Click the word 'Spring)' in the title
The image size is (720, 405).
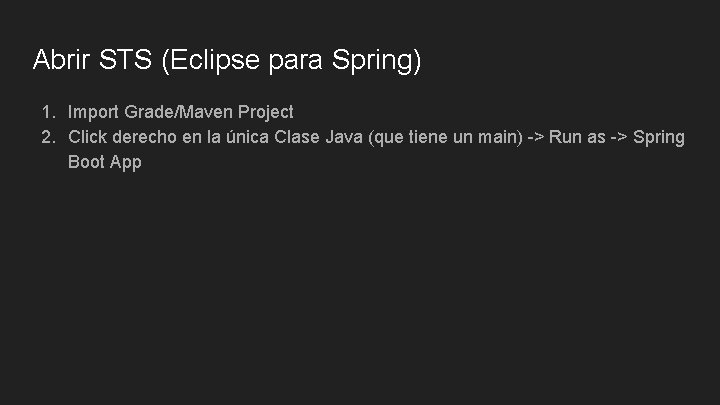click(x=376, y=61)
